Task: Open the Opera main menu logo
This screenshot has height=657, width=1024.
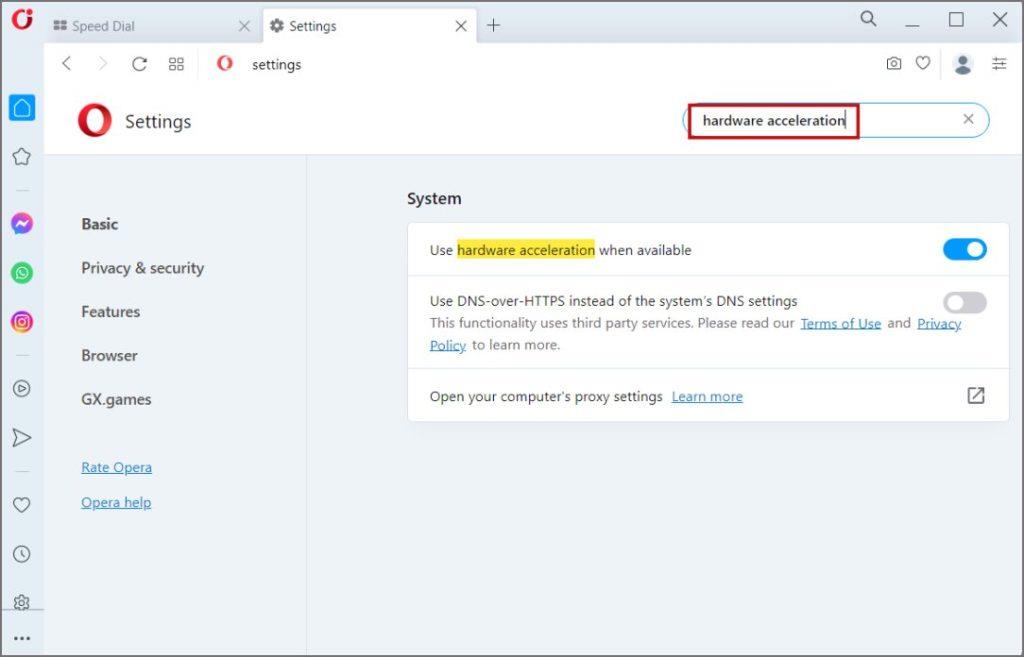Action: [22, 20]
